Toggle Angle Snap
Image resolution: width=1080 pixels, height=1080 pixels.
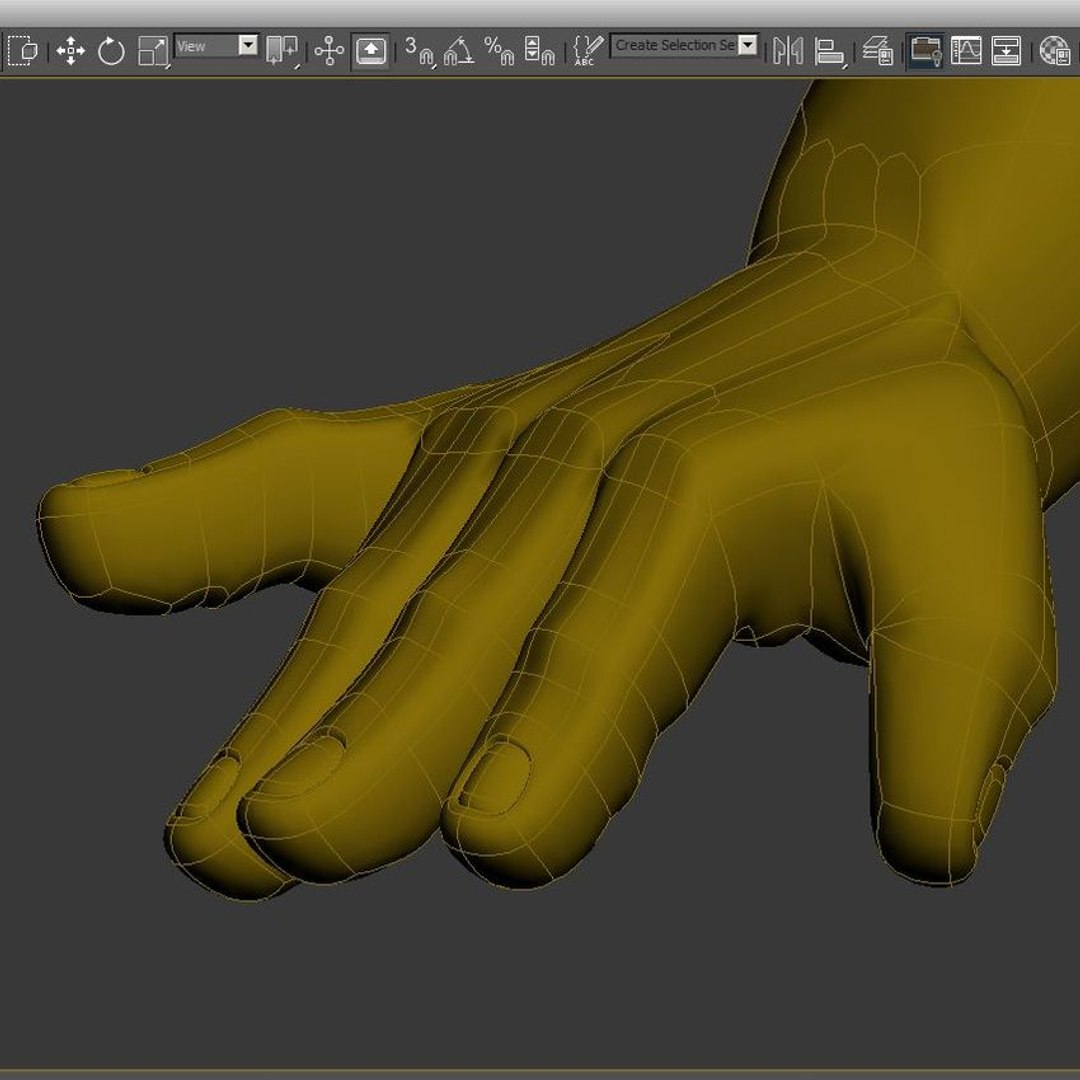point(459,51)
